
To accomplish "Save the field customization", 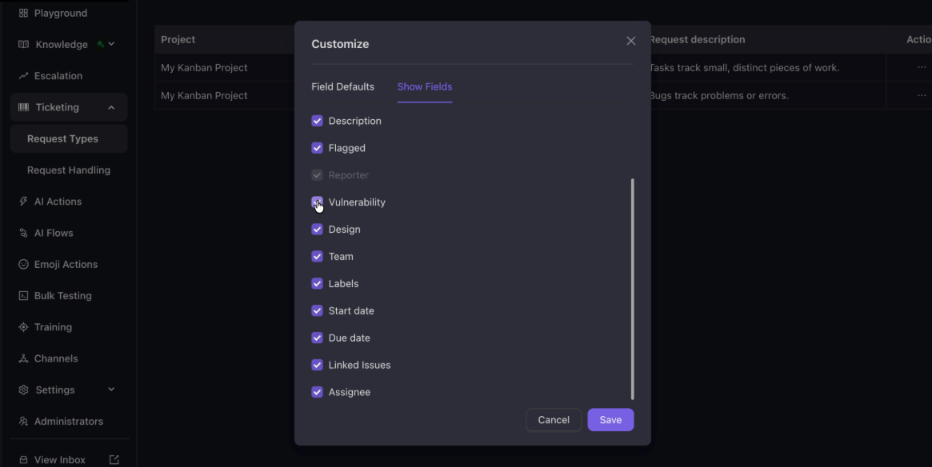I will [610, 420].
